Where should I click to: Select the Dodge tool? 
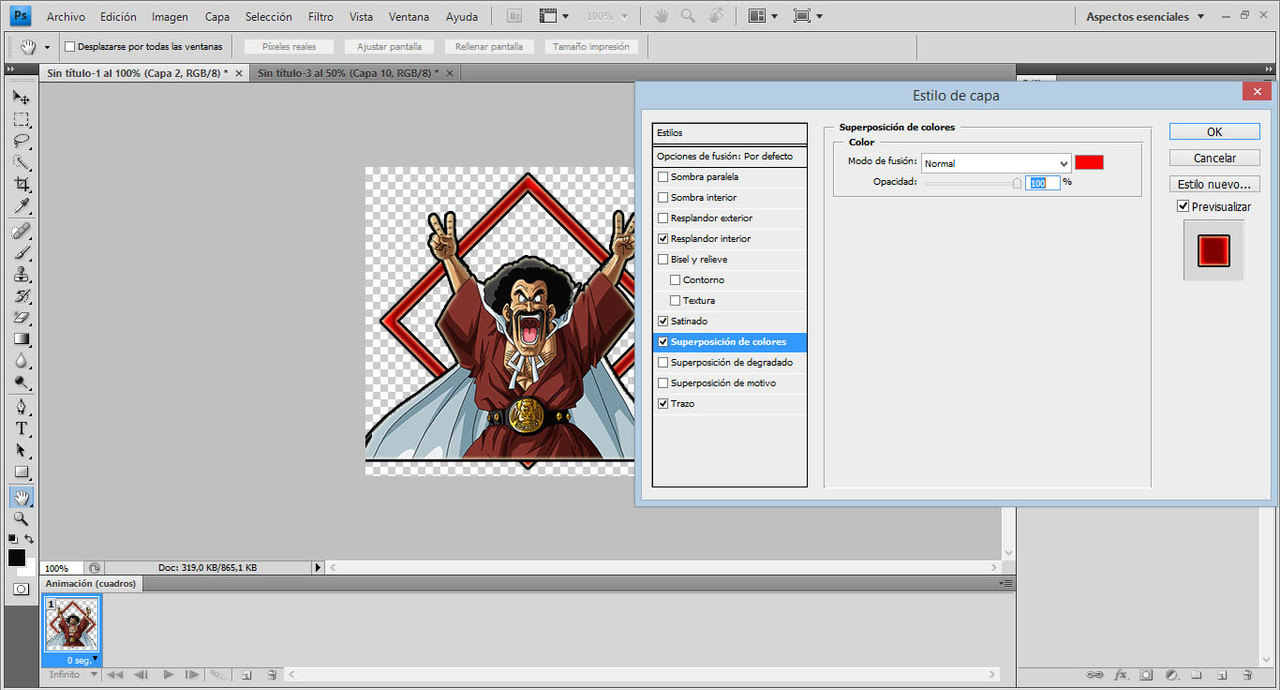pyautogui.click(x=21, y=384)
